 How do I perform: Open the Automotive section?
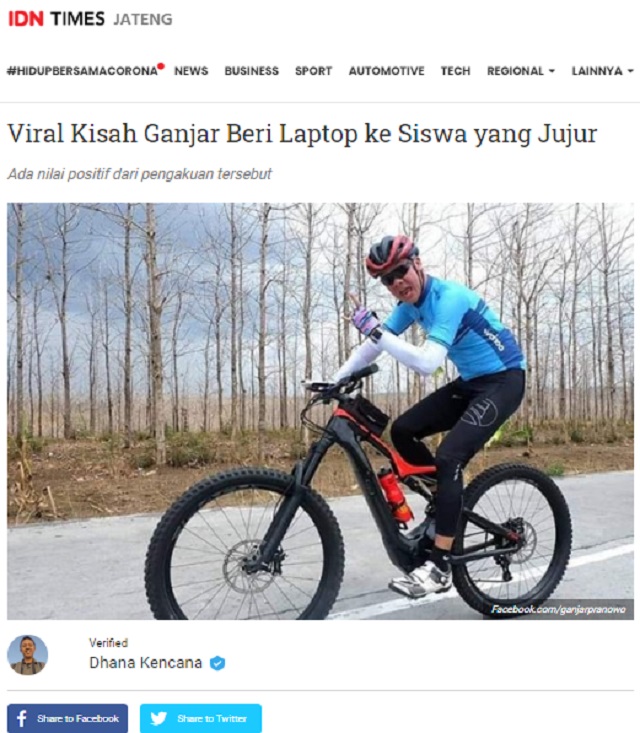coord(387,71)
